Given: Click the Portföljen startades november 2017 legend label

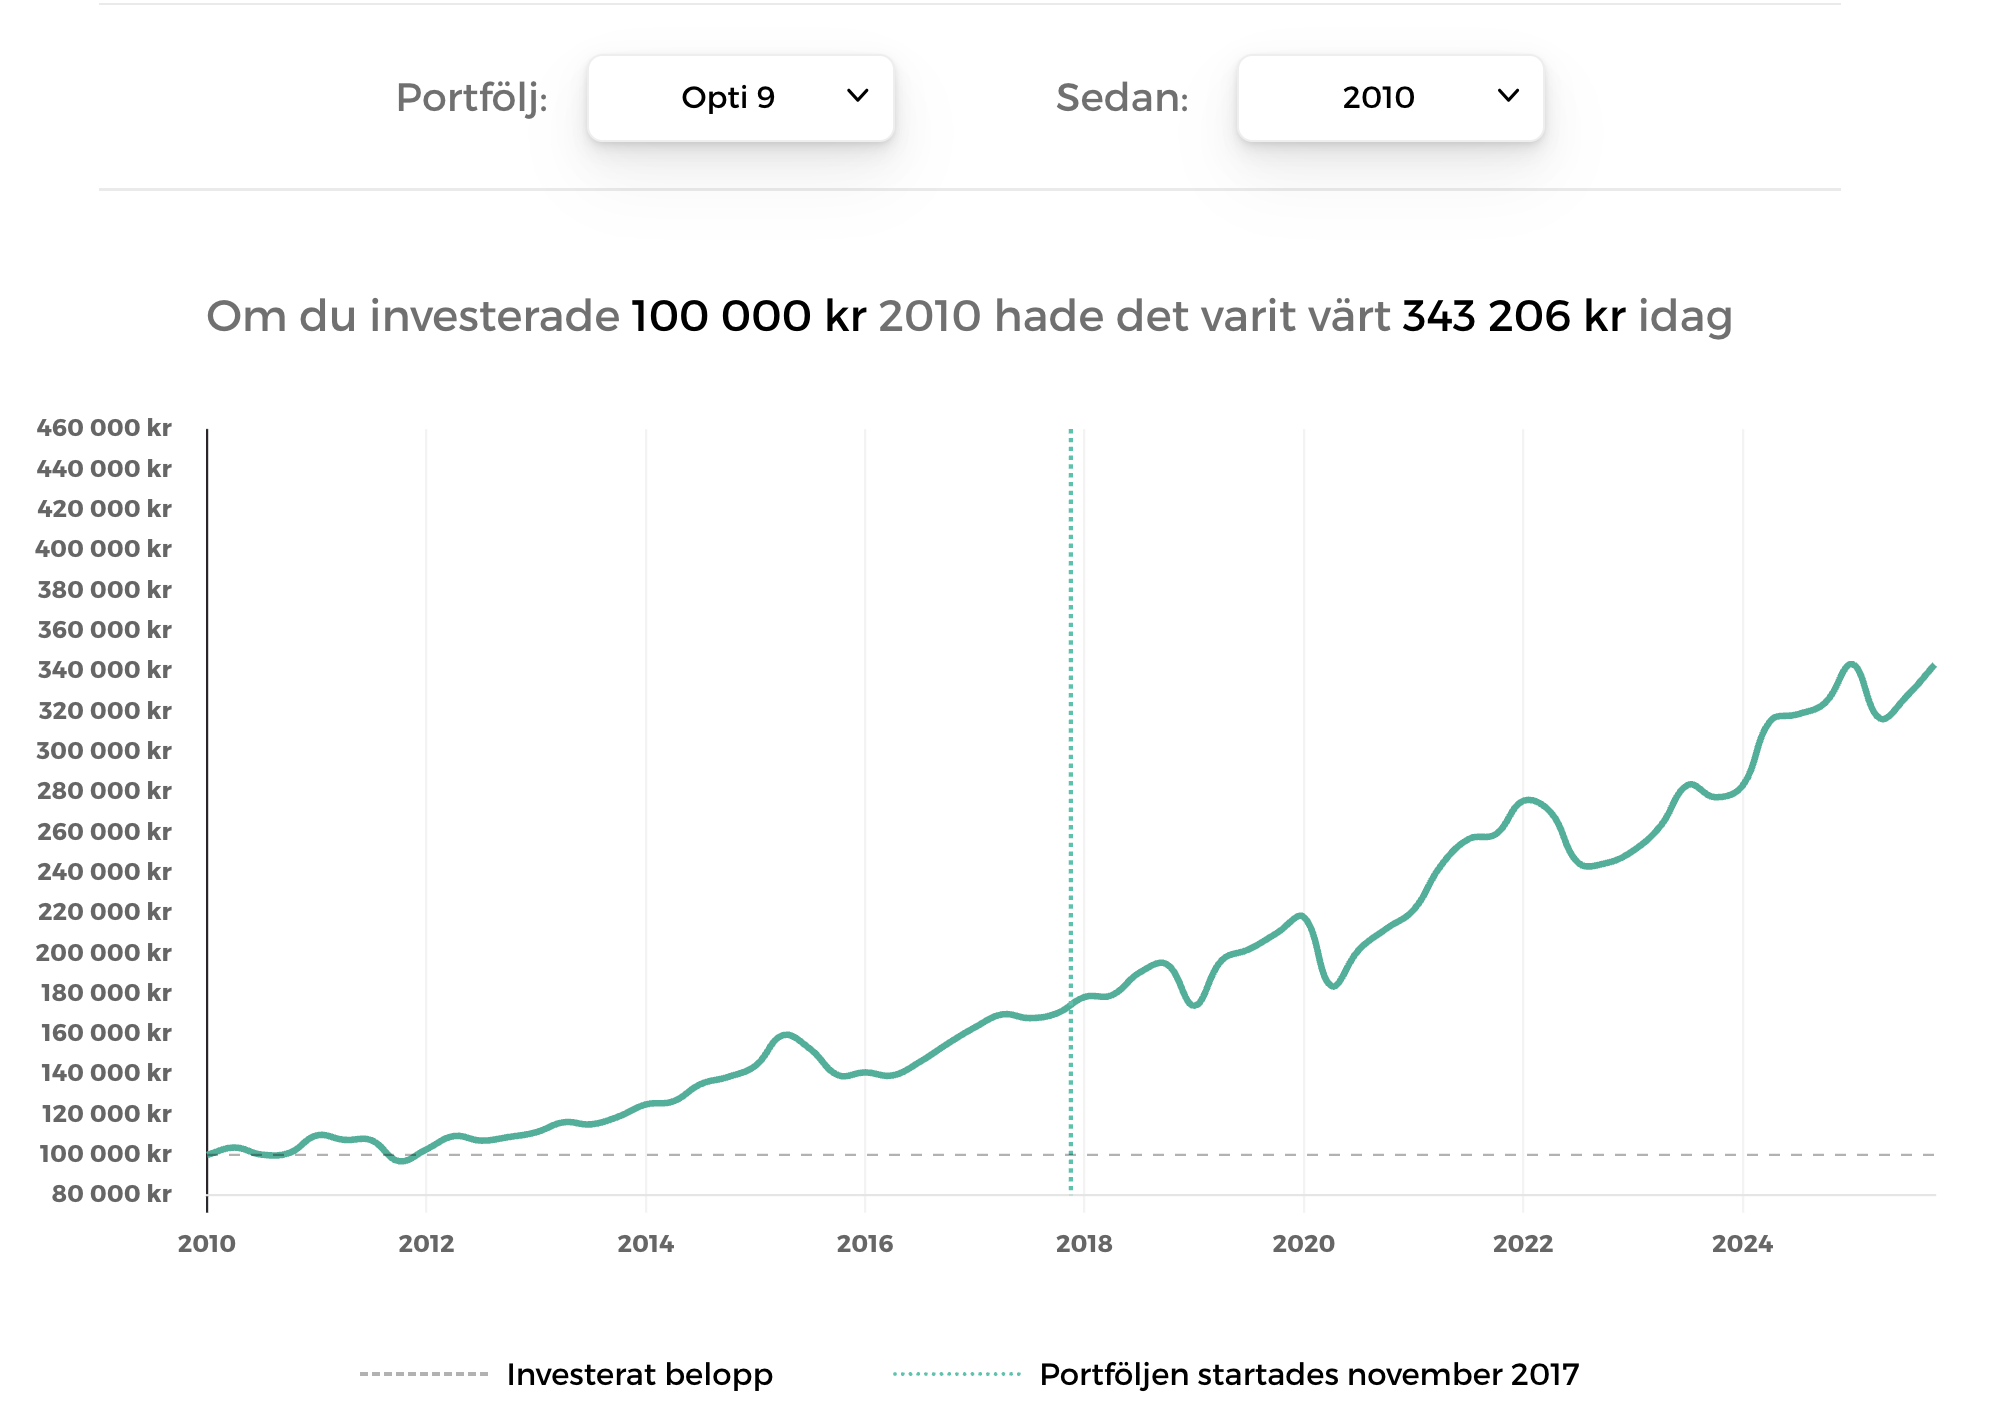Looking at the screenshot, I should tap(1309, 1374).
